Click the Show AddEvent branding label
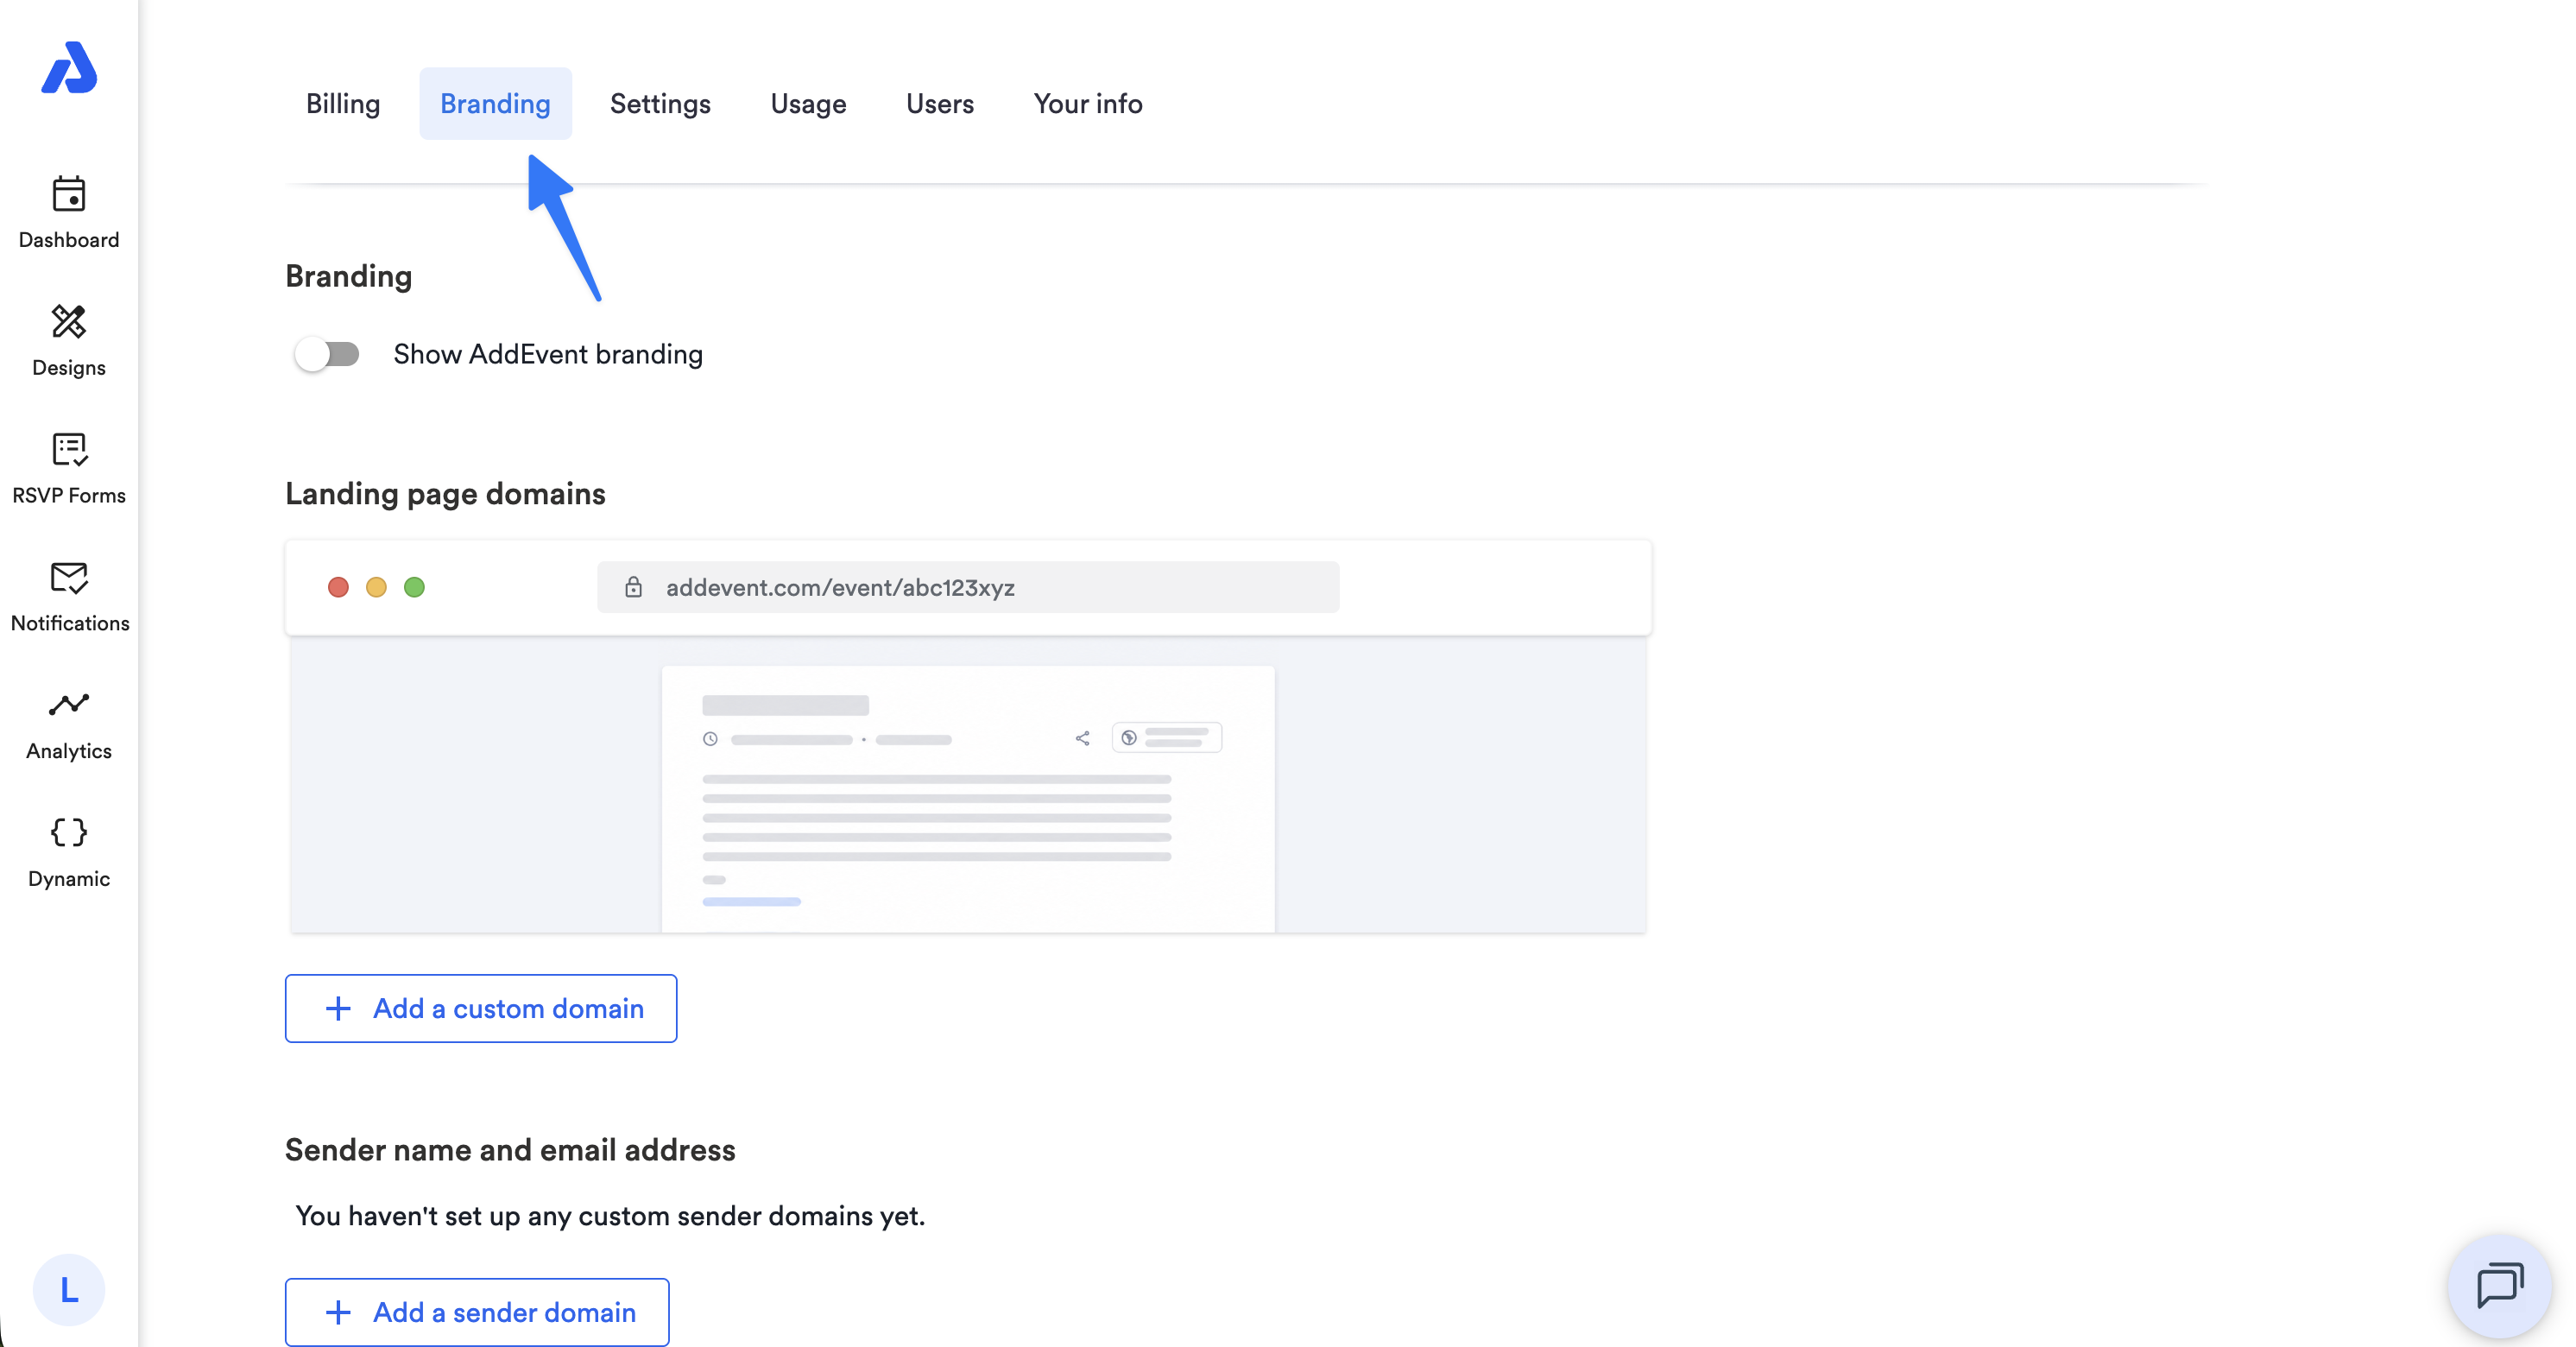The width and height of the screenshot is (2576, 1347). (548, 354)
